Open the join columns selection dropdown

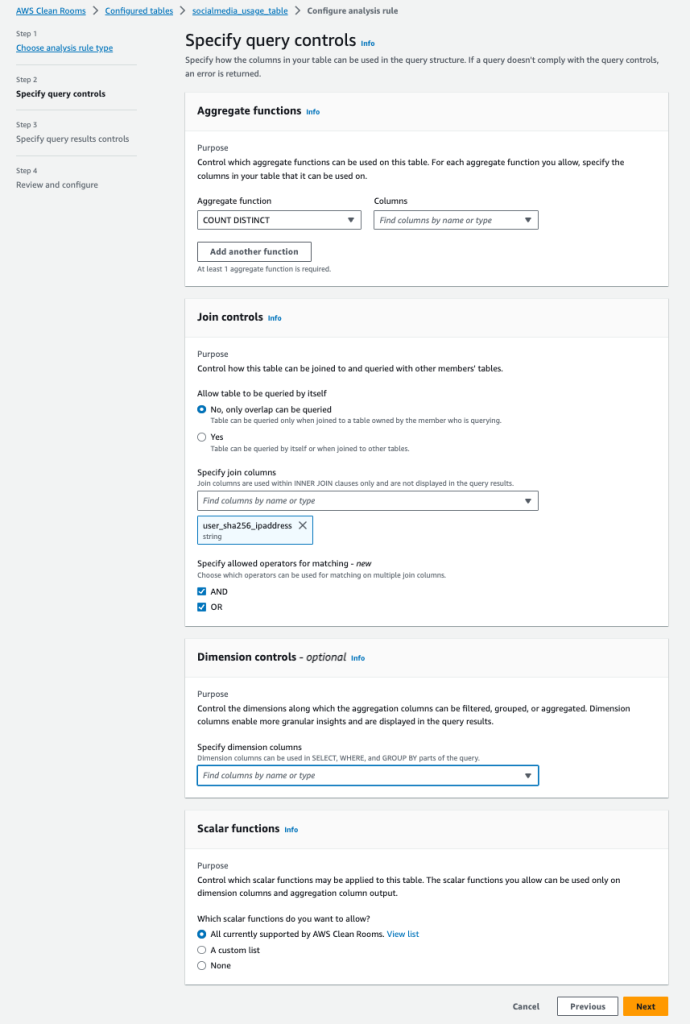tap(368, 500)
